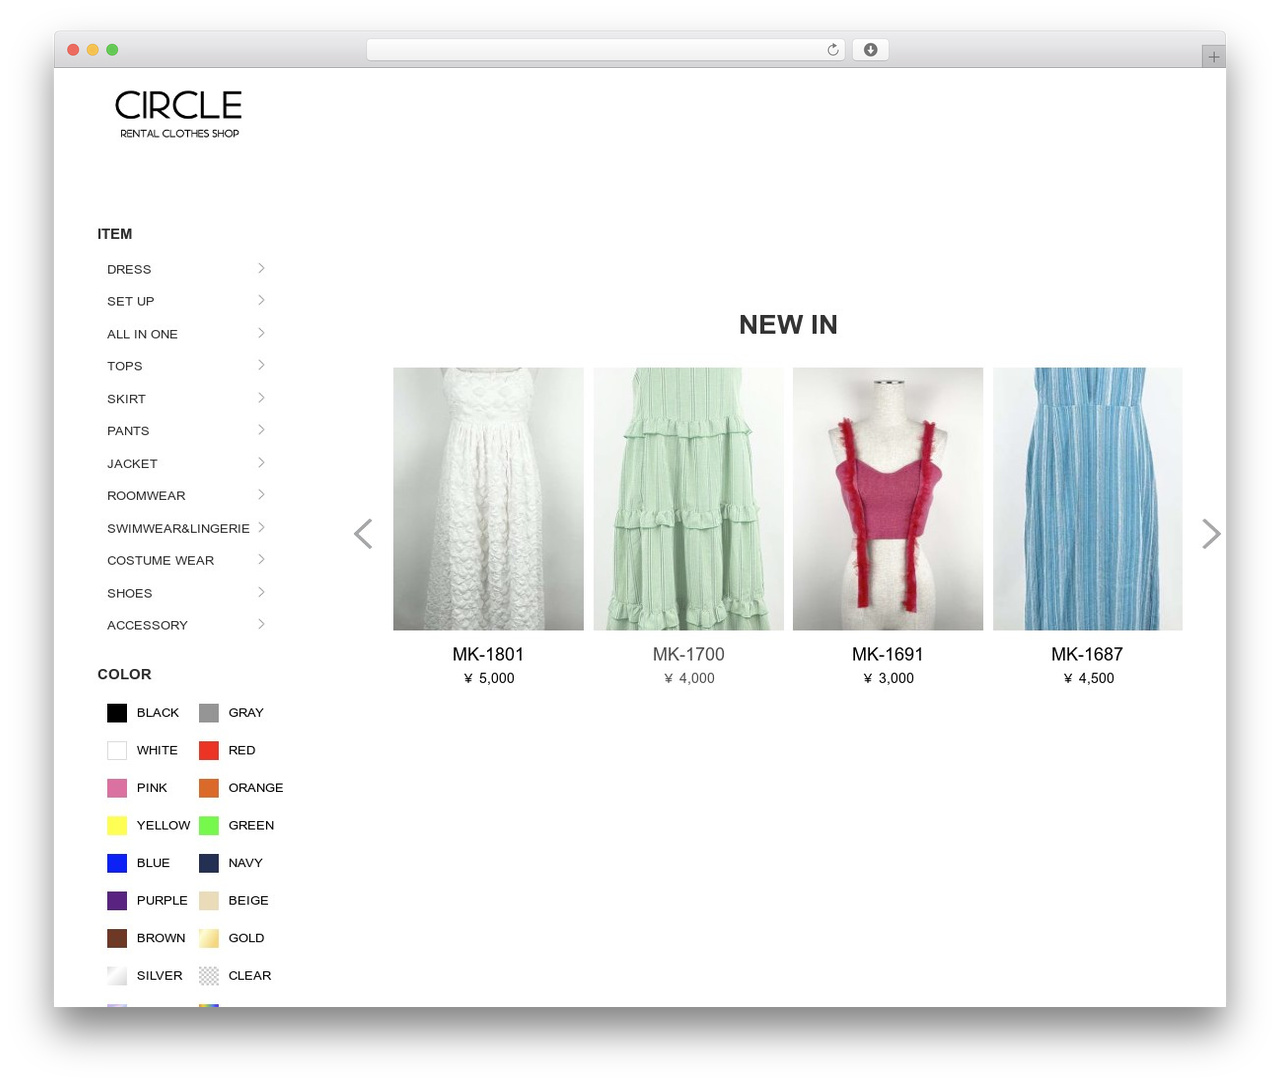1280x1084 pixels.
Task: Open the MK-1691 product title link
Action: point(888,654)
